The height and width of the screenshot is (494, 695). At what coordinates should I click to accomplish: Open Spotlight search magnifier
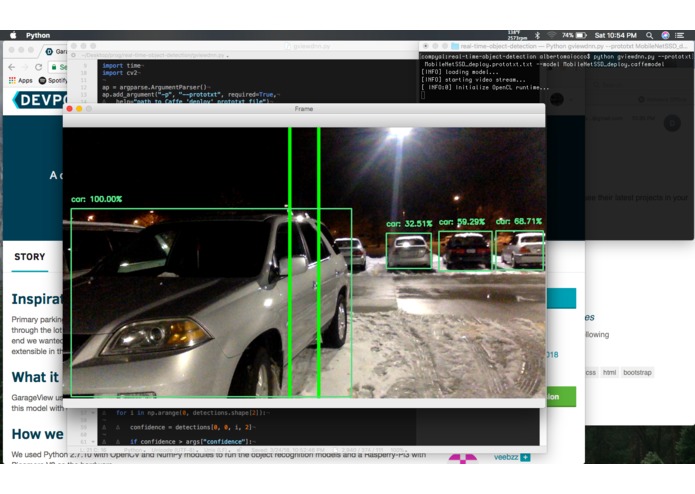click(x=649, y=35)
